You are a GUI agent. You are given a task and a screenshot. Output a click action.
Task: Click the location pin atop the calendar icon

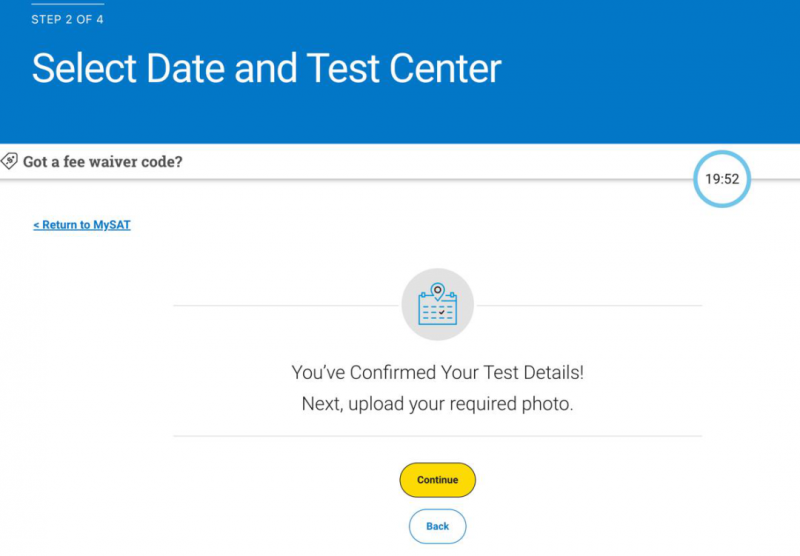[x=438, y=291]
